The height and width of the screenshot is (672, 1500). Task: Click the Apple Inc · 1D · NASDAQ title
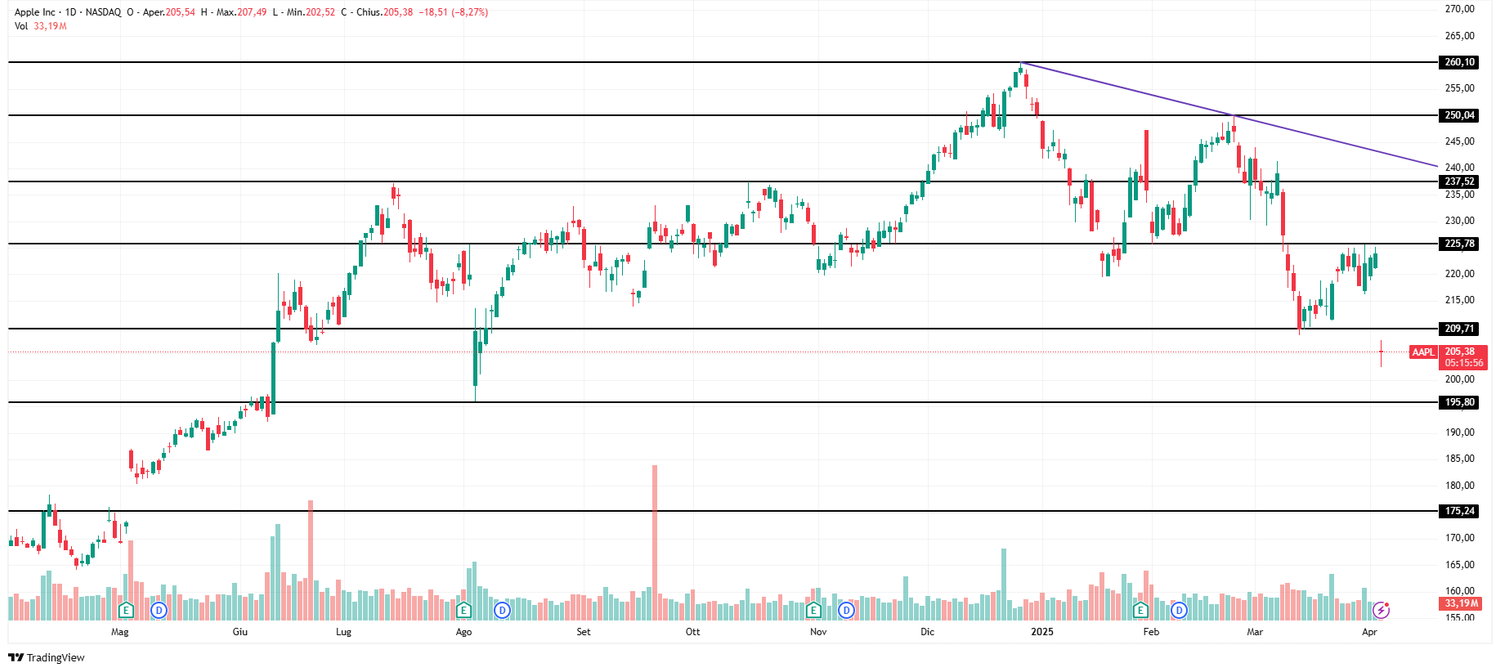click(x=68, y=12)
